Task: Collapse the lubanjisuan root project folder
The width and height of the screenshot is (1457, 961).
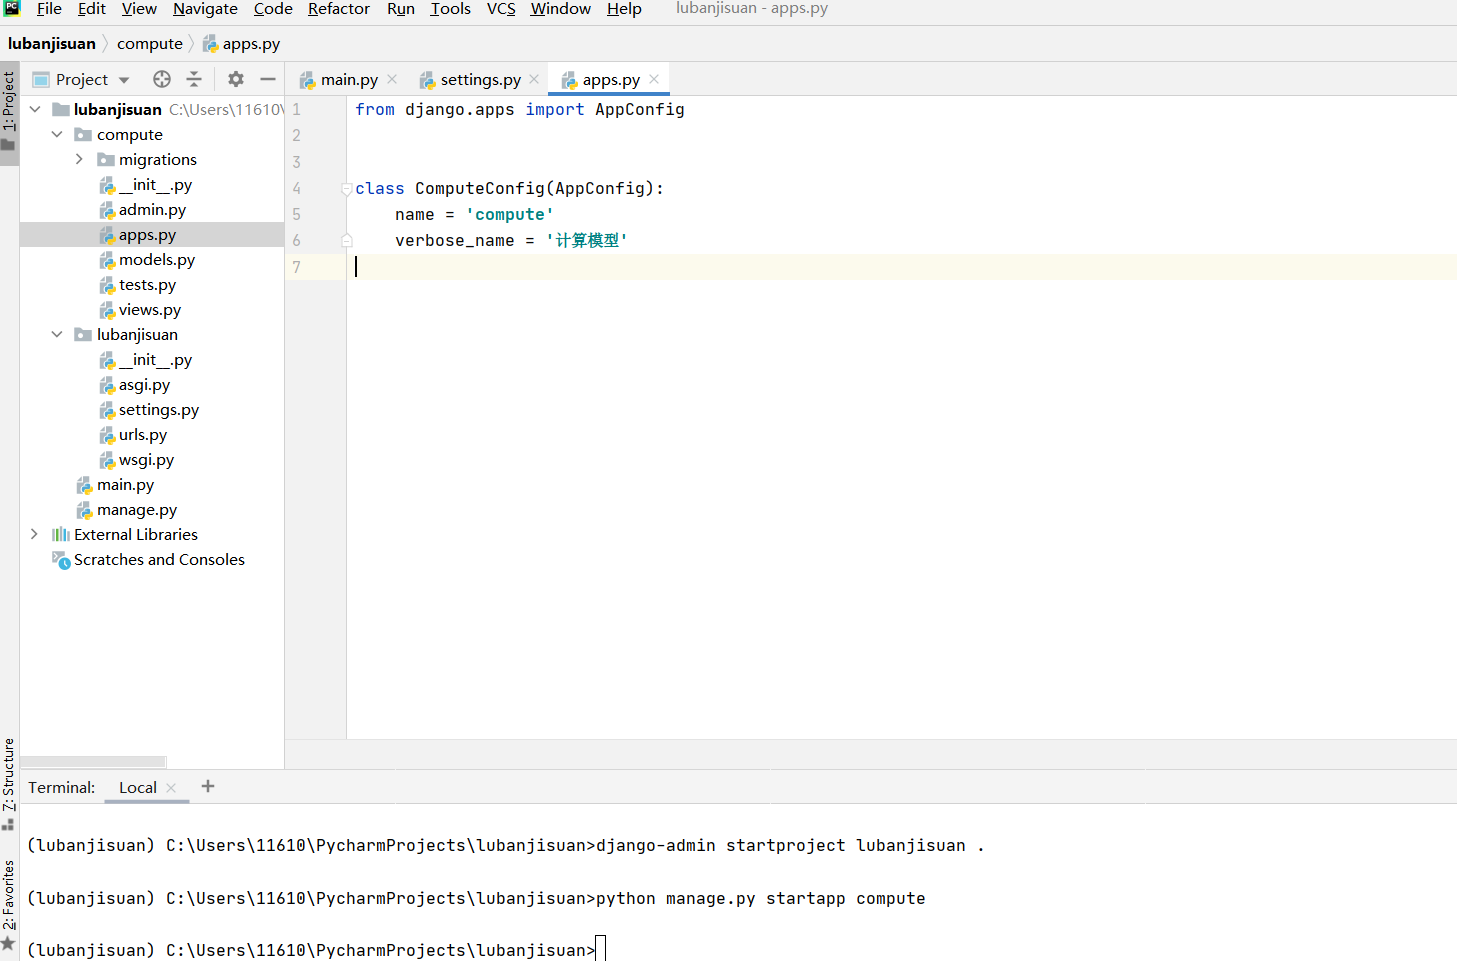Action: coord(35,109)
